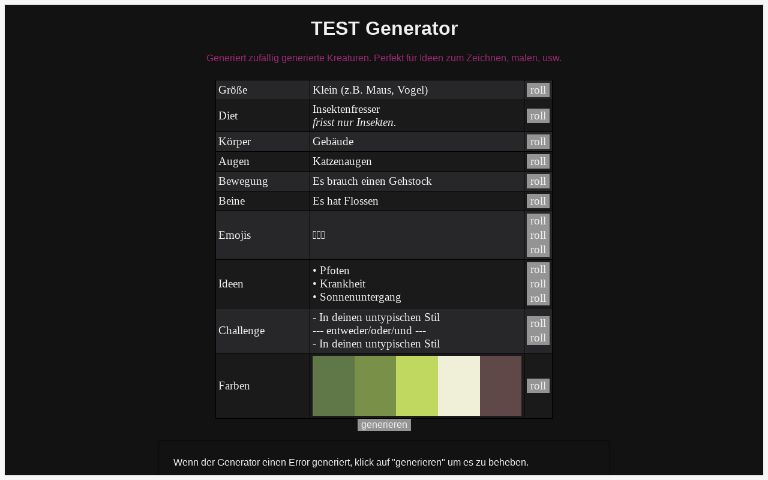Click the generieren button

click(x=384, y=425)
